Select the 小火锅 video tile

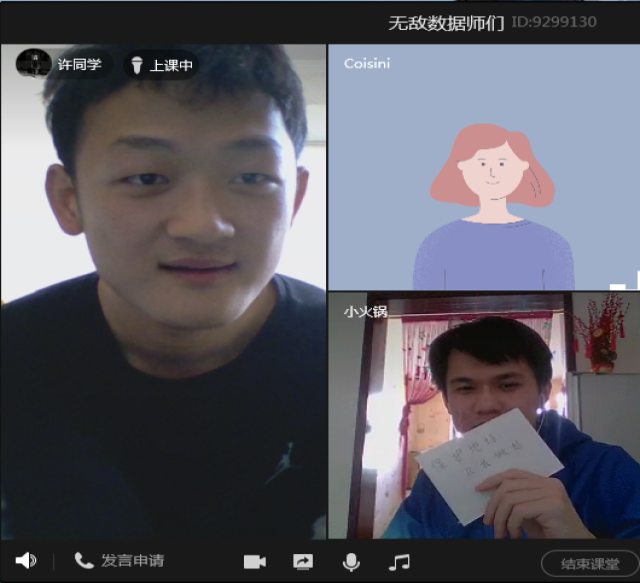(x=484, y=415)
